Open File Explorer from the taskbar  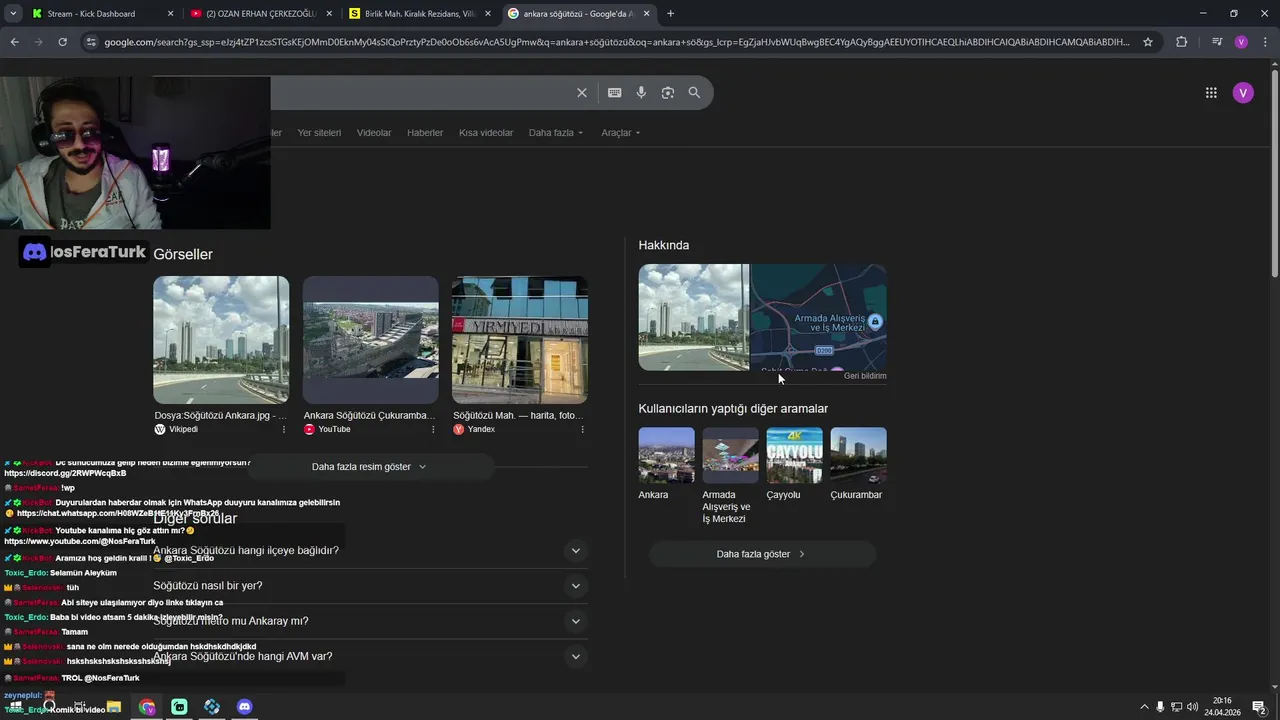point(114,707)
